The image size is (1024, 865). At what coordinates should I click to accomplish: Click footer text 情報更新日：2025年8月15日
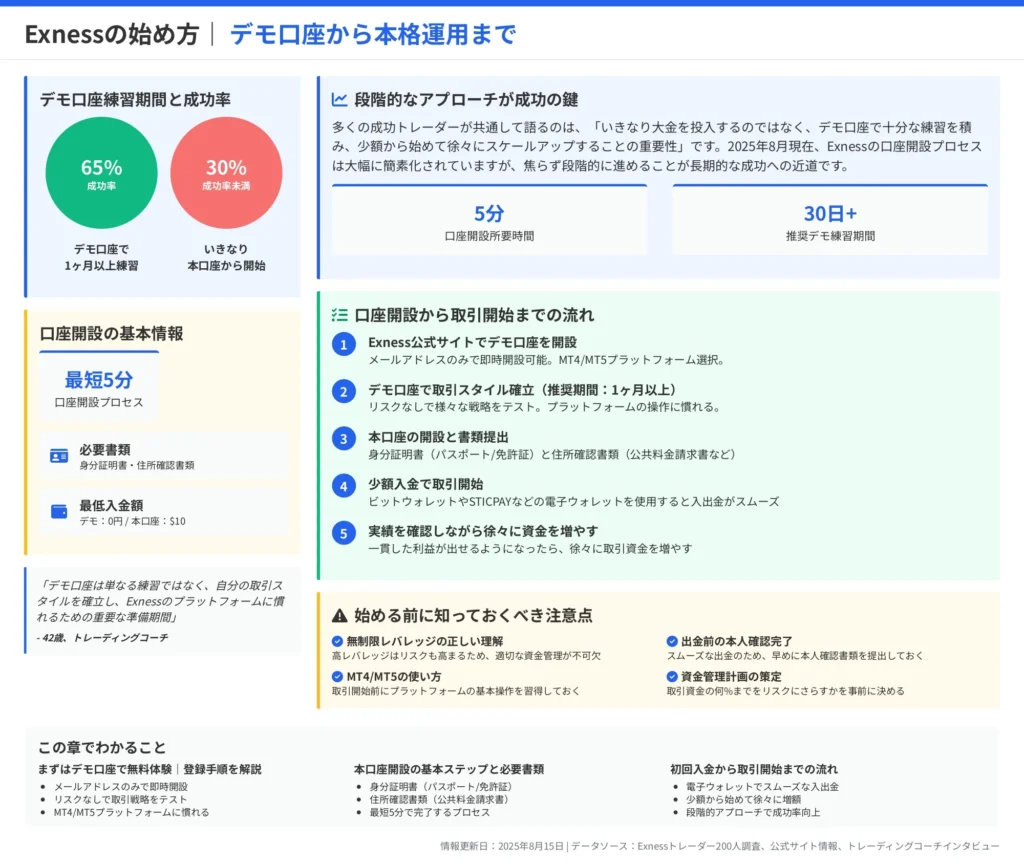[502, 846]
